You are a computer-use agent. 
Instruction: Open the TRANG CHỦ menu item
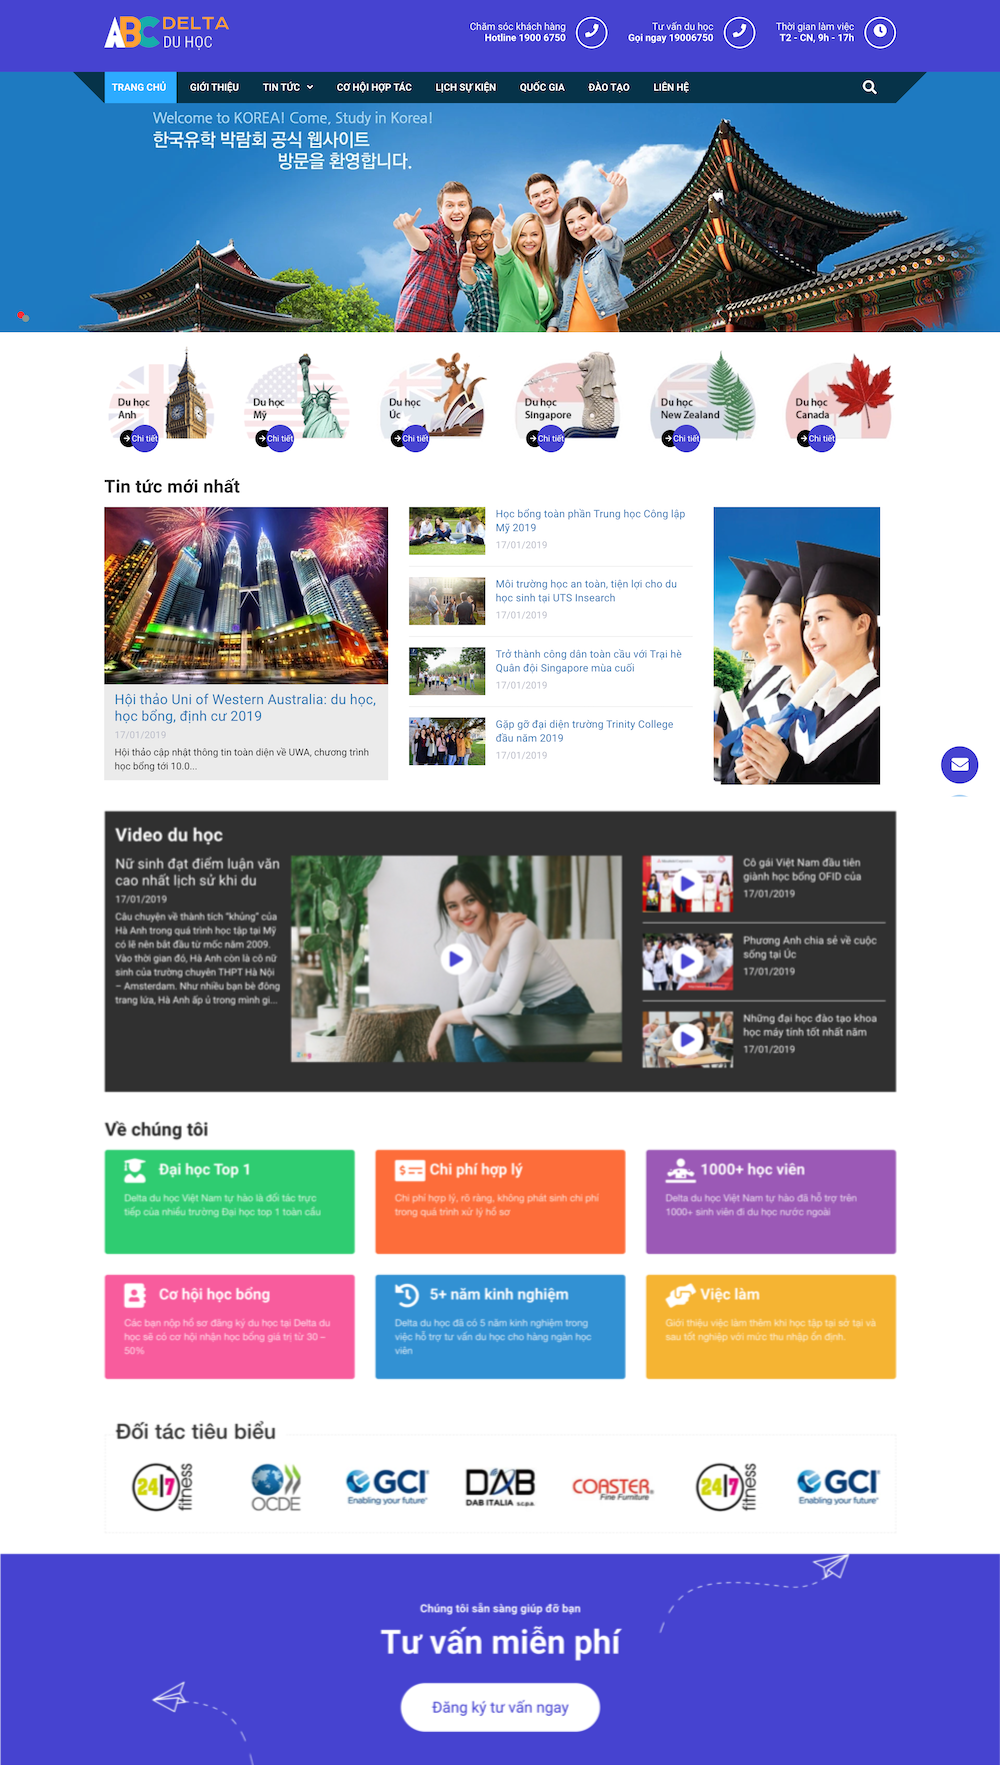(x=139, y=87)
